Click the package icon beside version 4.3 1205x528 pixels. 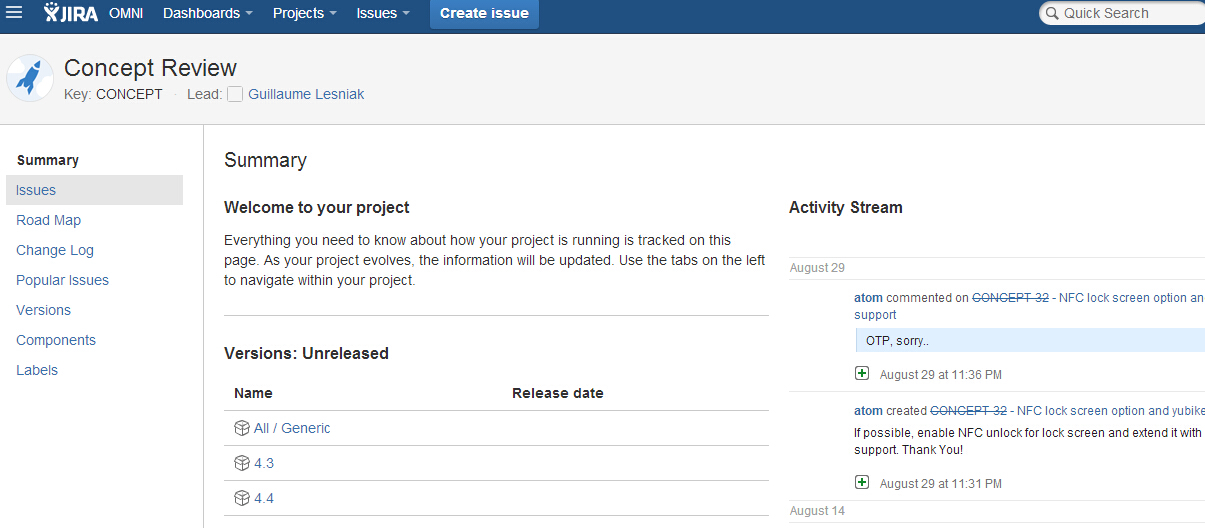coord(241,463)
